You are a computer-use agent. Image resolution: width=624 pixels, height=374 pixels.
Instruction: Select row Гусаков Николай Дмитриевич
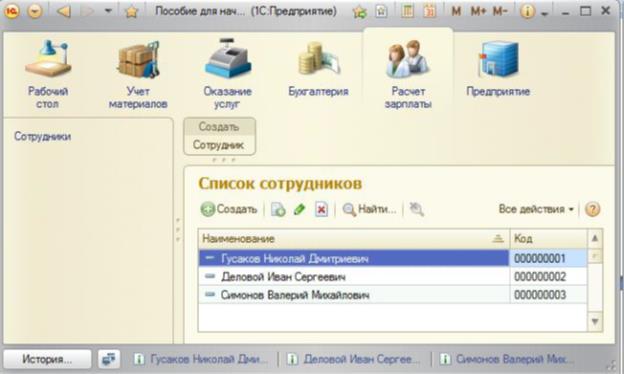[354, 259]
